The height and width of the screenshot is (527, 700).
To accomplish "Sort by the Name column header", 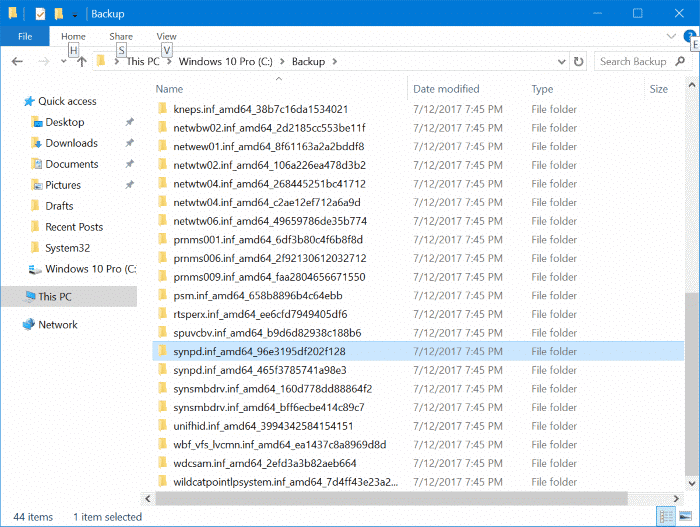I will [169, 89].
